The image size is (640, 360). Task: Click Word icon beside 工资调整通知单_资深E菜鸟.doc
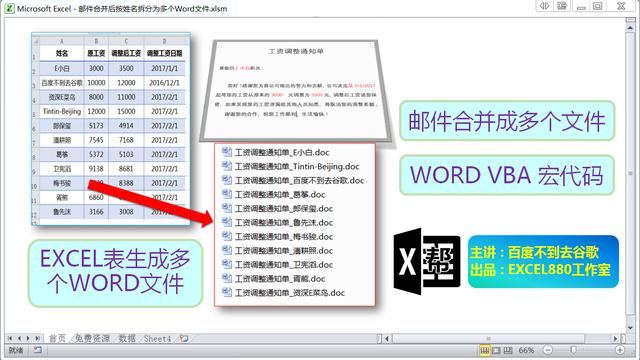(227, 292)
